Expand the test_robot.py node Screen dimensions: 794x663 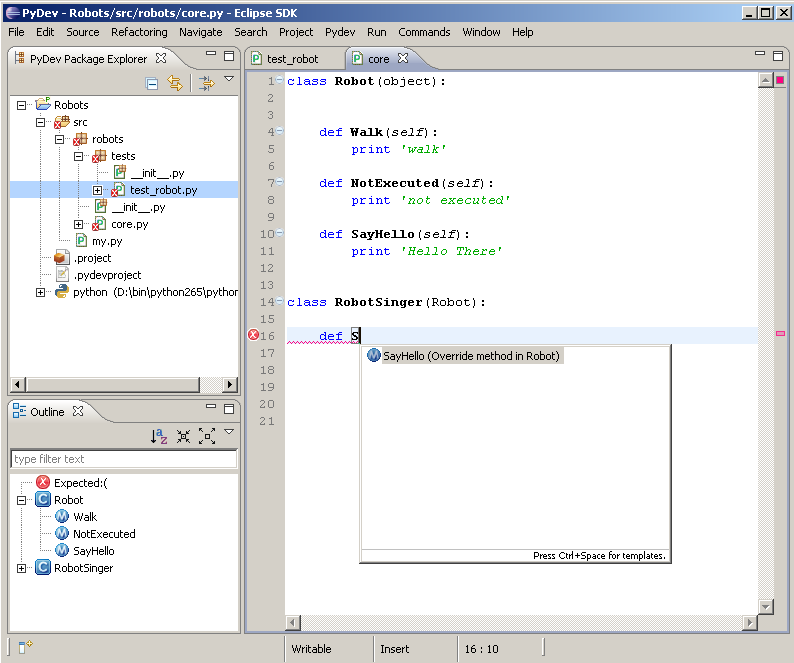point(97,190)
